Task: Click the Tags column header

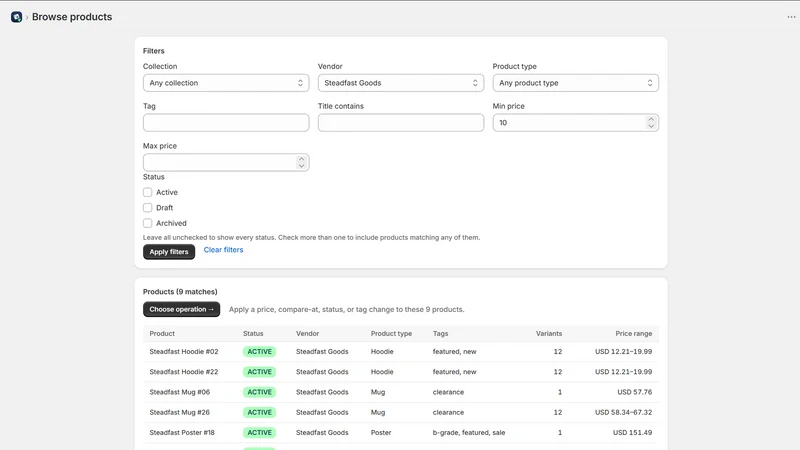Action: [440, 333]
